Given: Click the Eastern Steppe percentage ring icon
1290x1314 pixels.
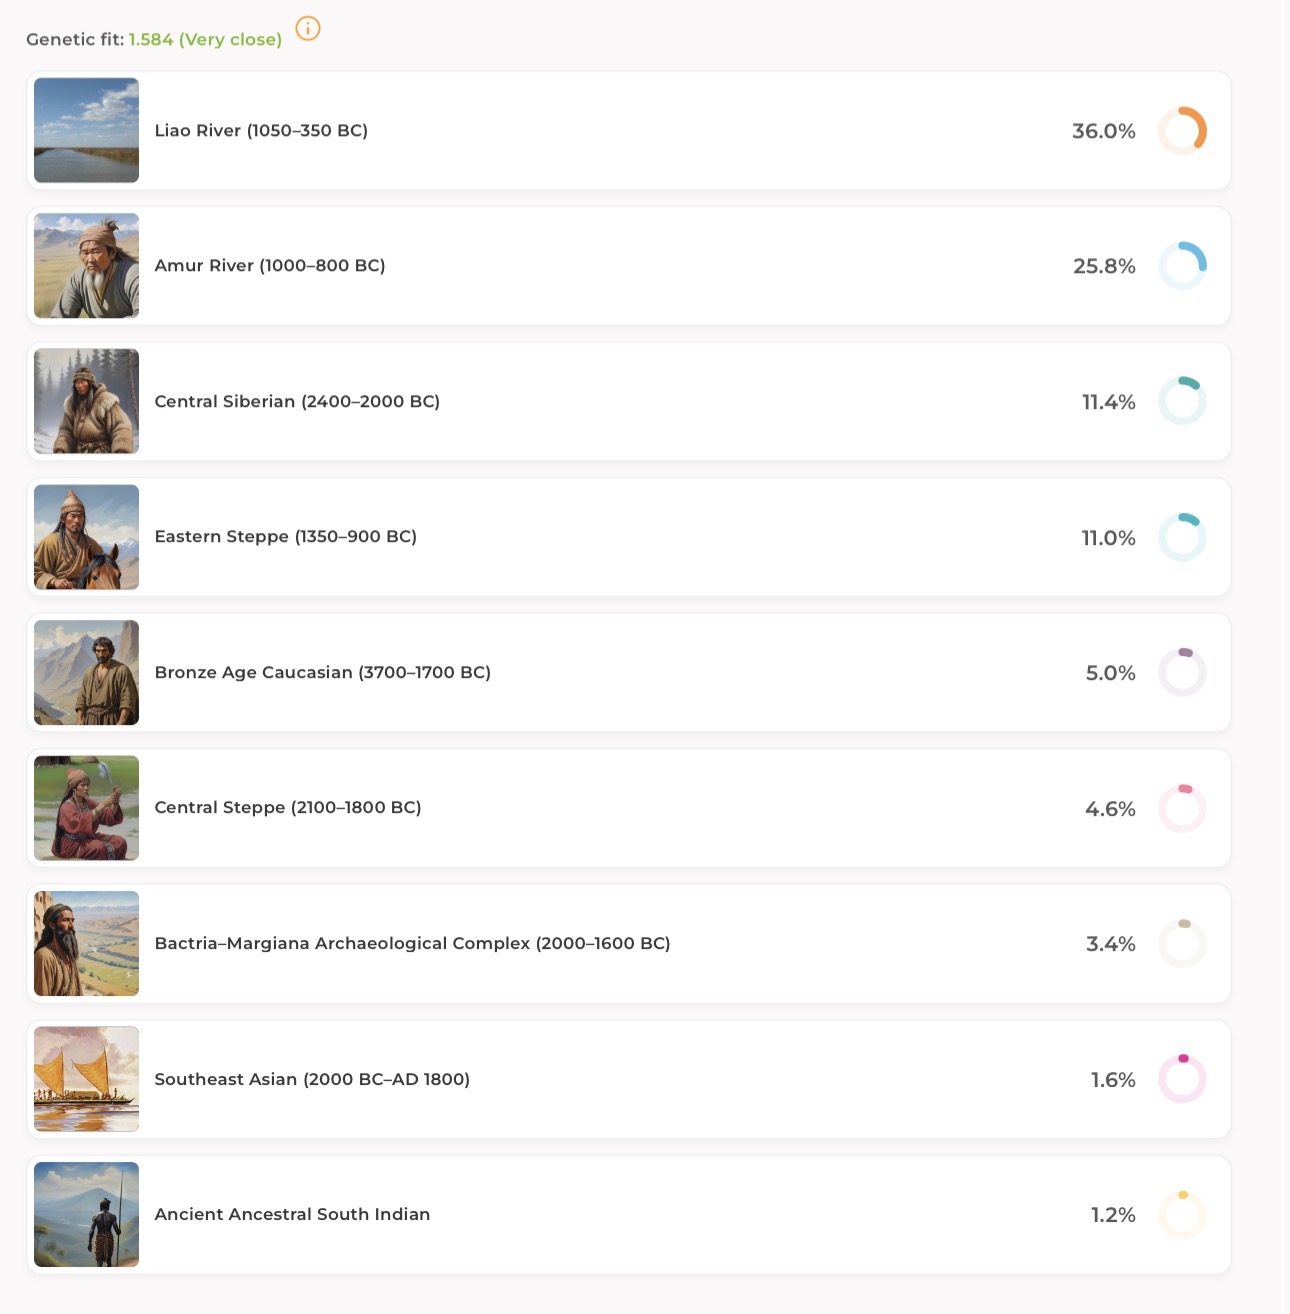Looking at the screenshot, I should (x=1182, y=537).
